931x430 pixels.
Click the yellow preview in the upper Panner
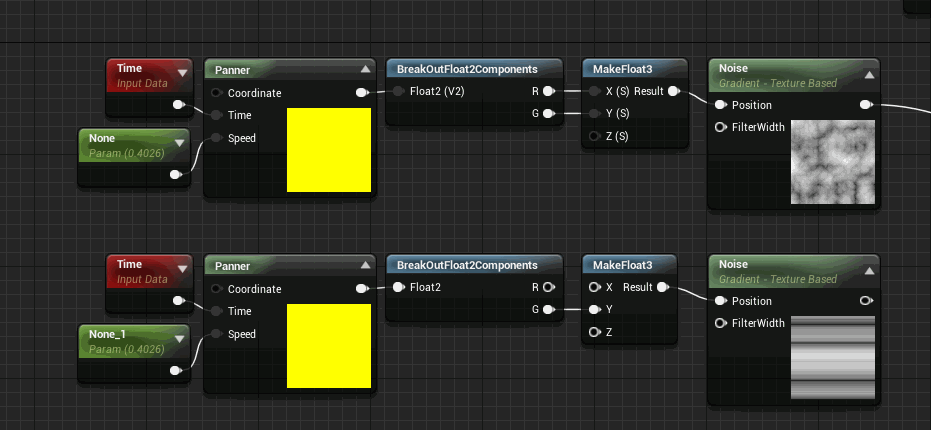[329, 150]
